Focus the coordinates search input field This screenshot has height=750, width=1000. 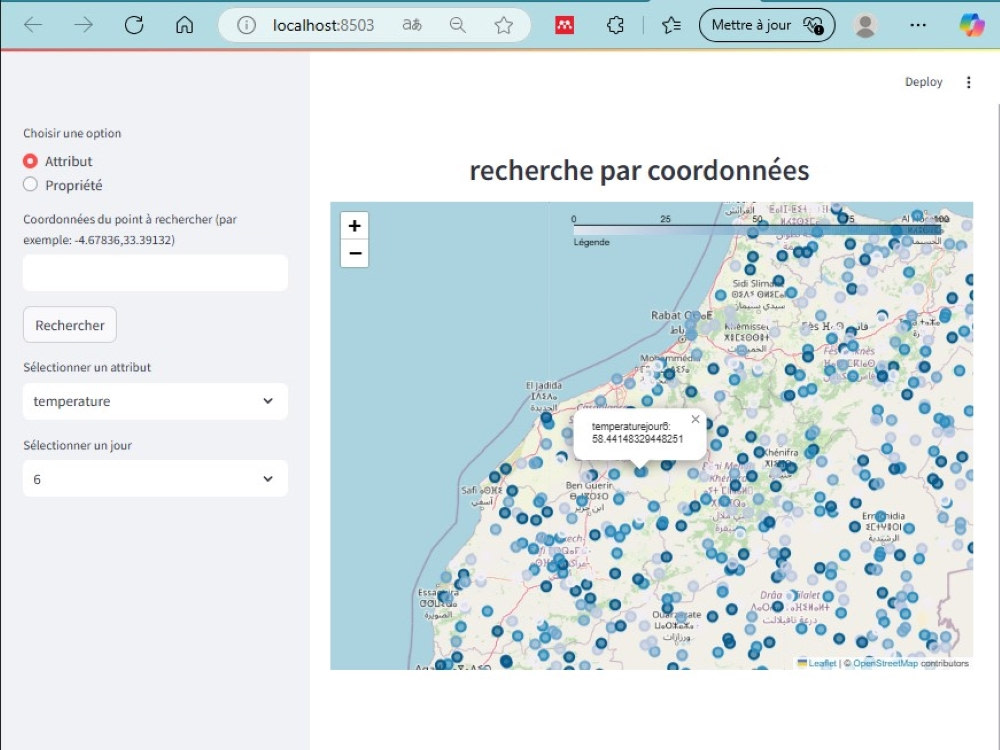coord(155,273)
